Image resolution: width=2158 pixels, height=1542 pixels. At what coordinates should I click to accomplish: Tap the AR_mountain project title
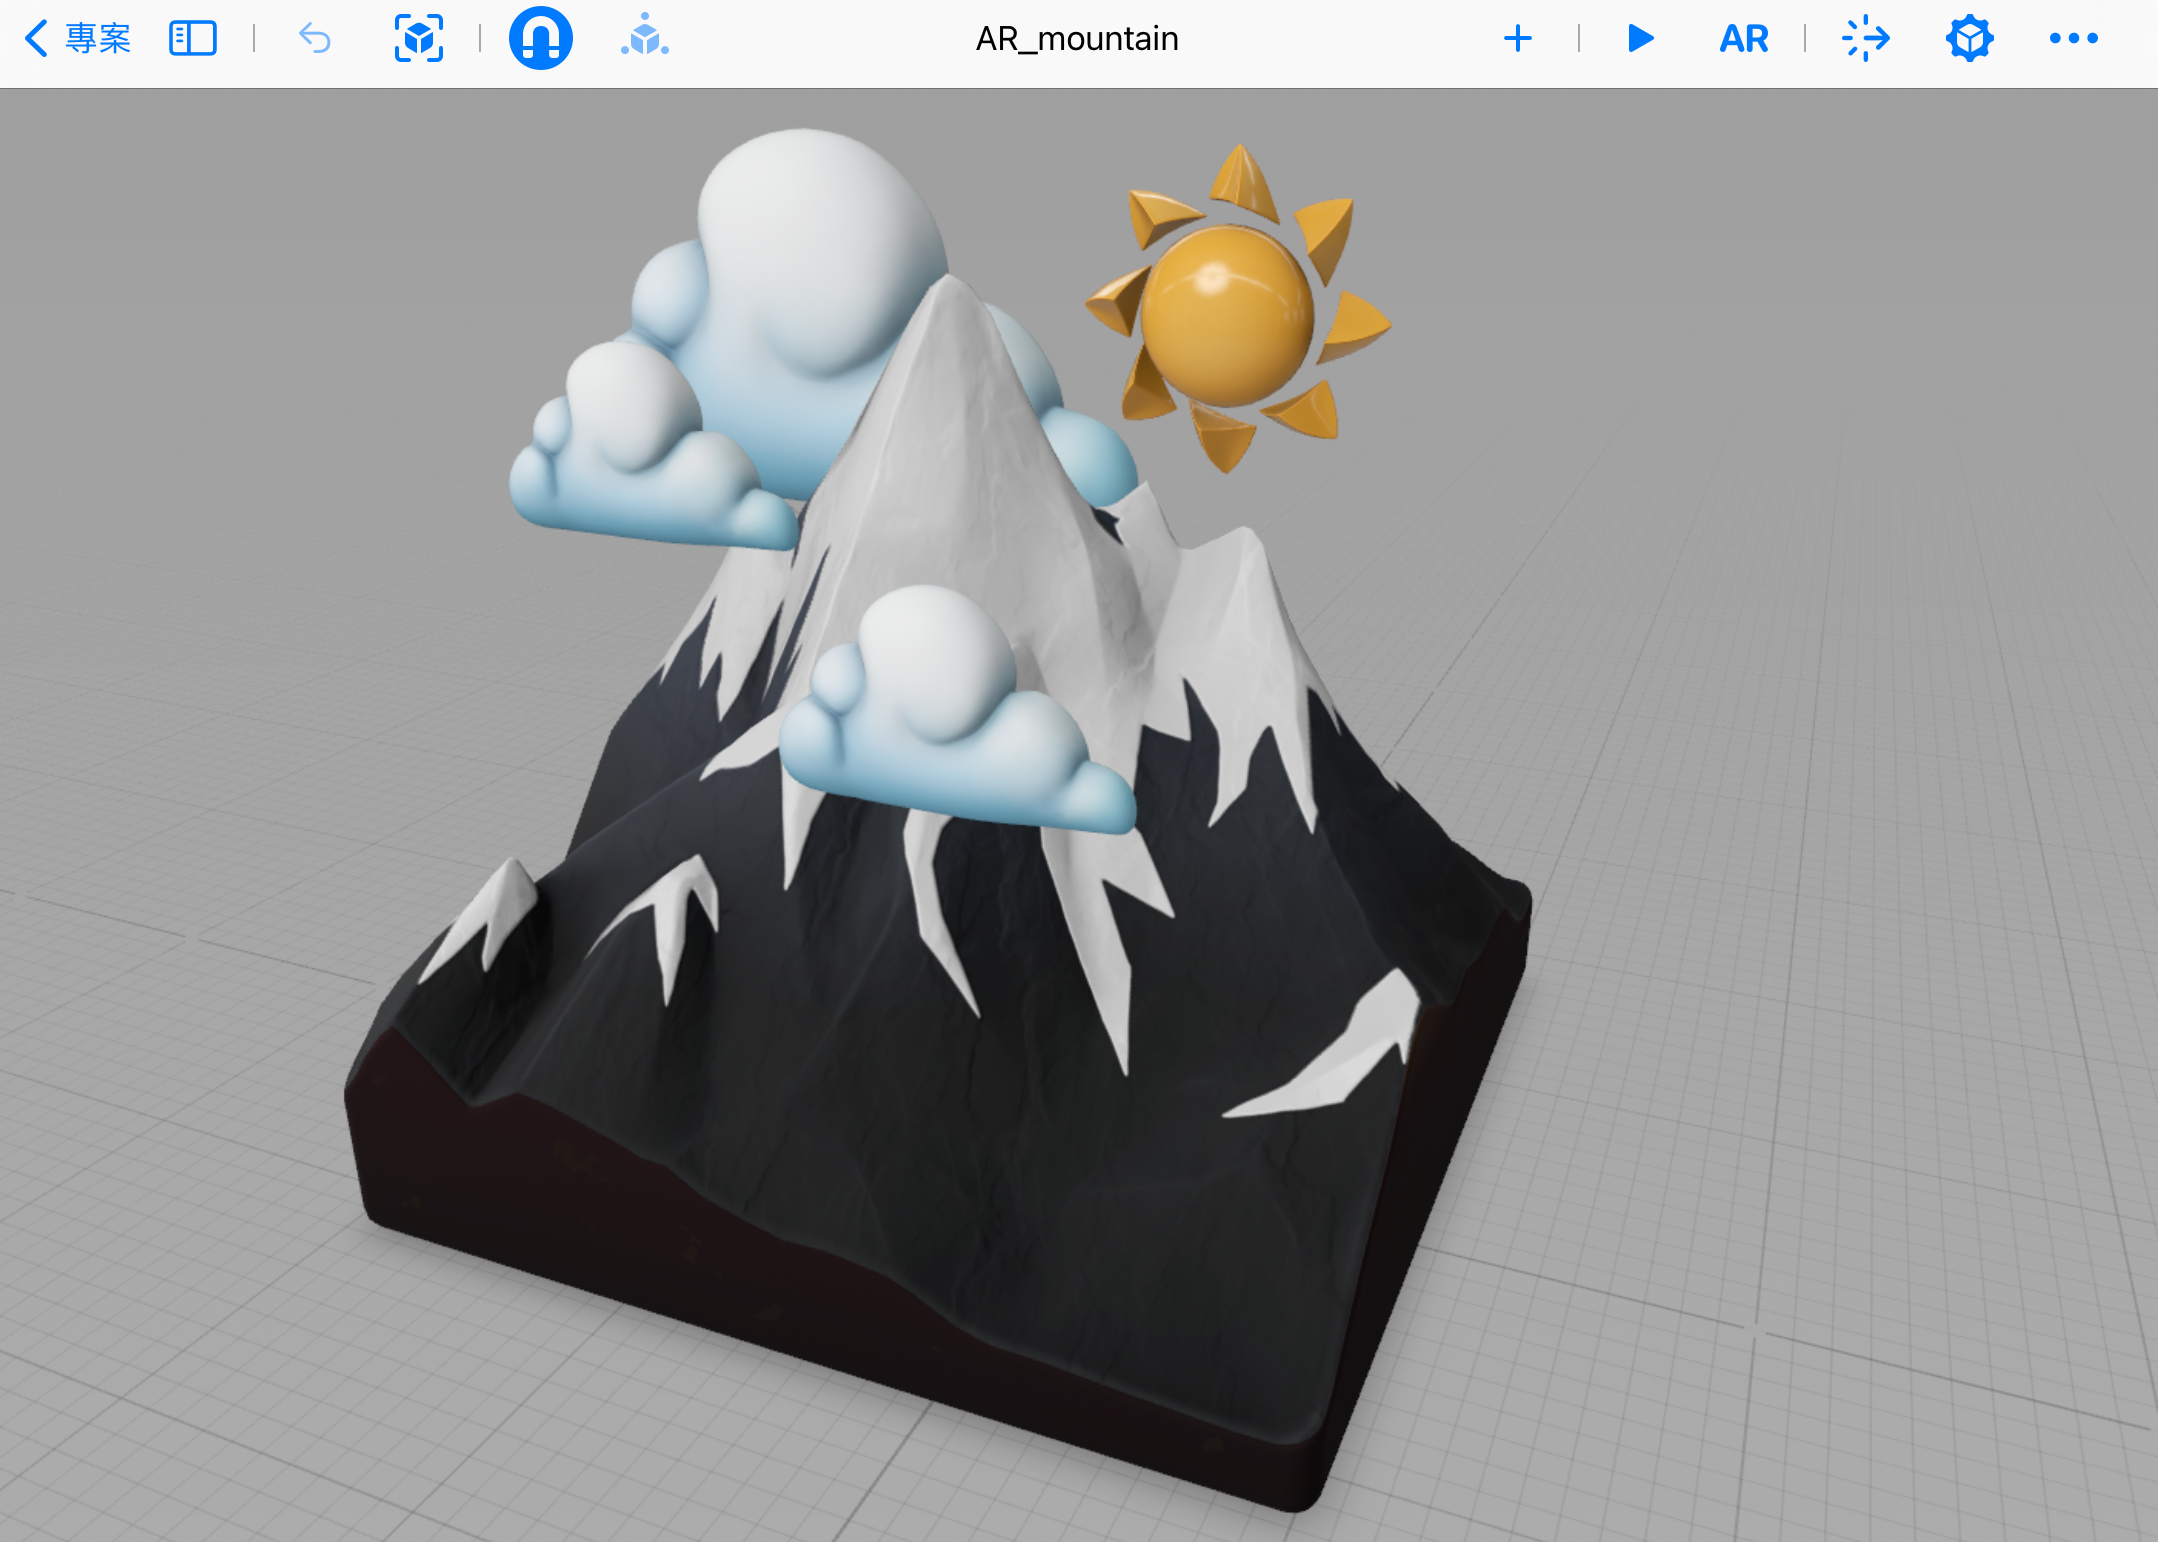1077,39
